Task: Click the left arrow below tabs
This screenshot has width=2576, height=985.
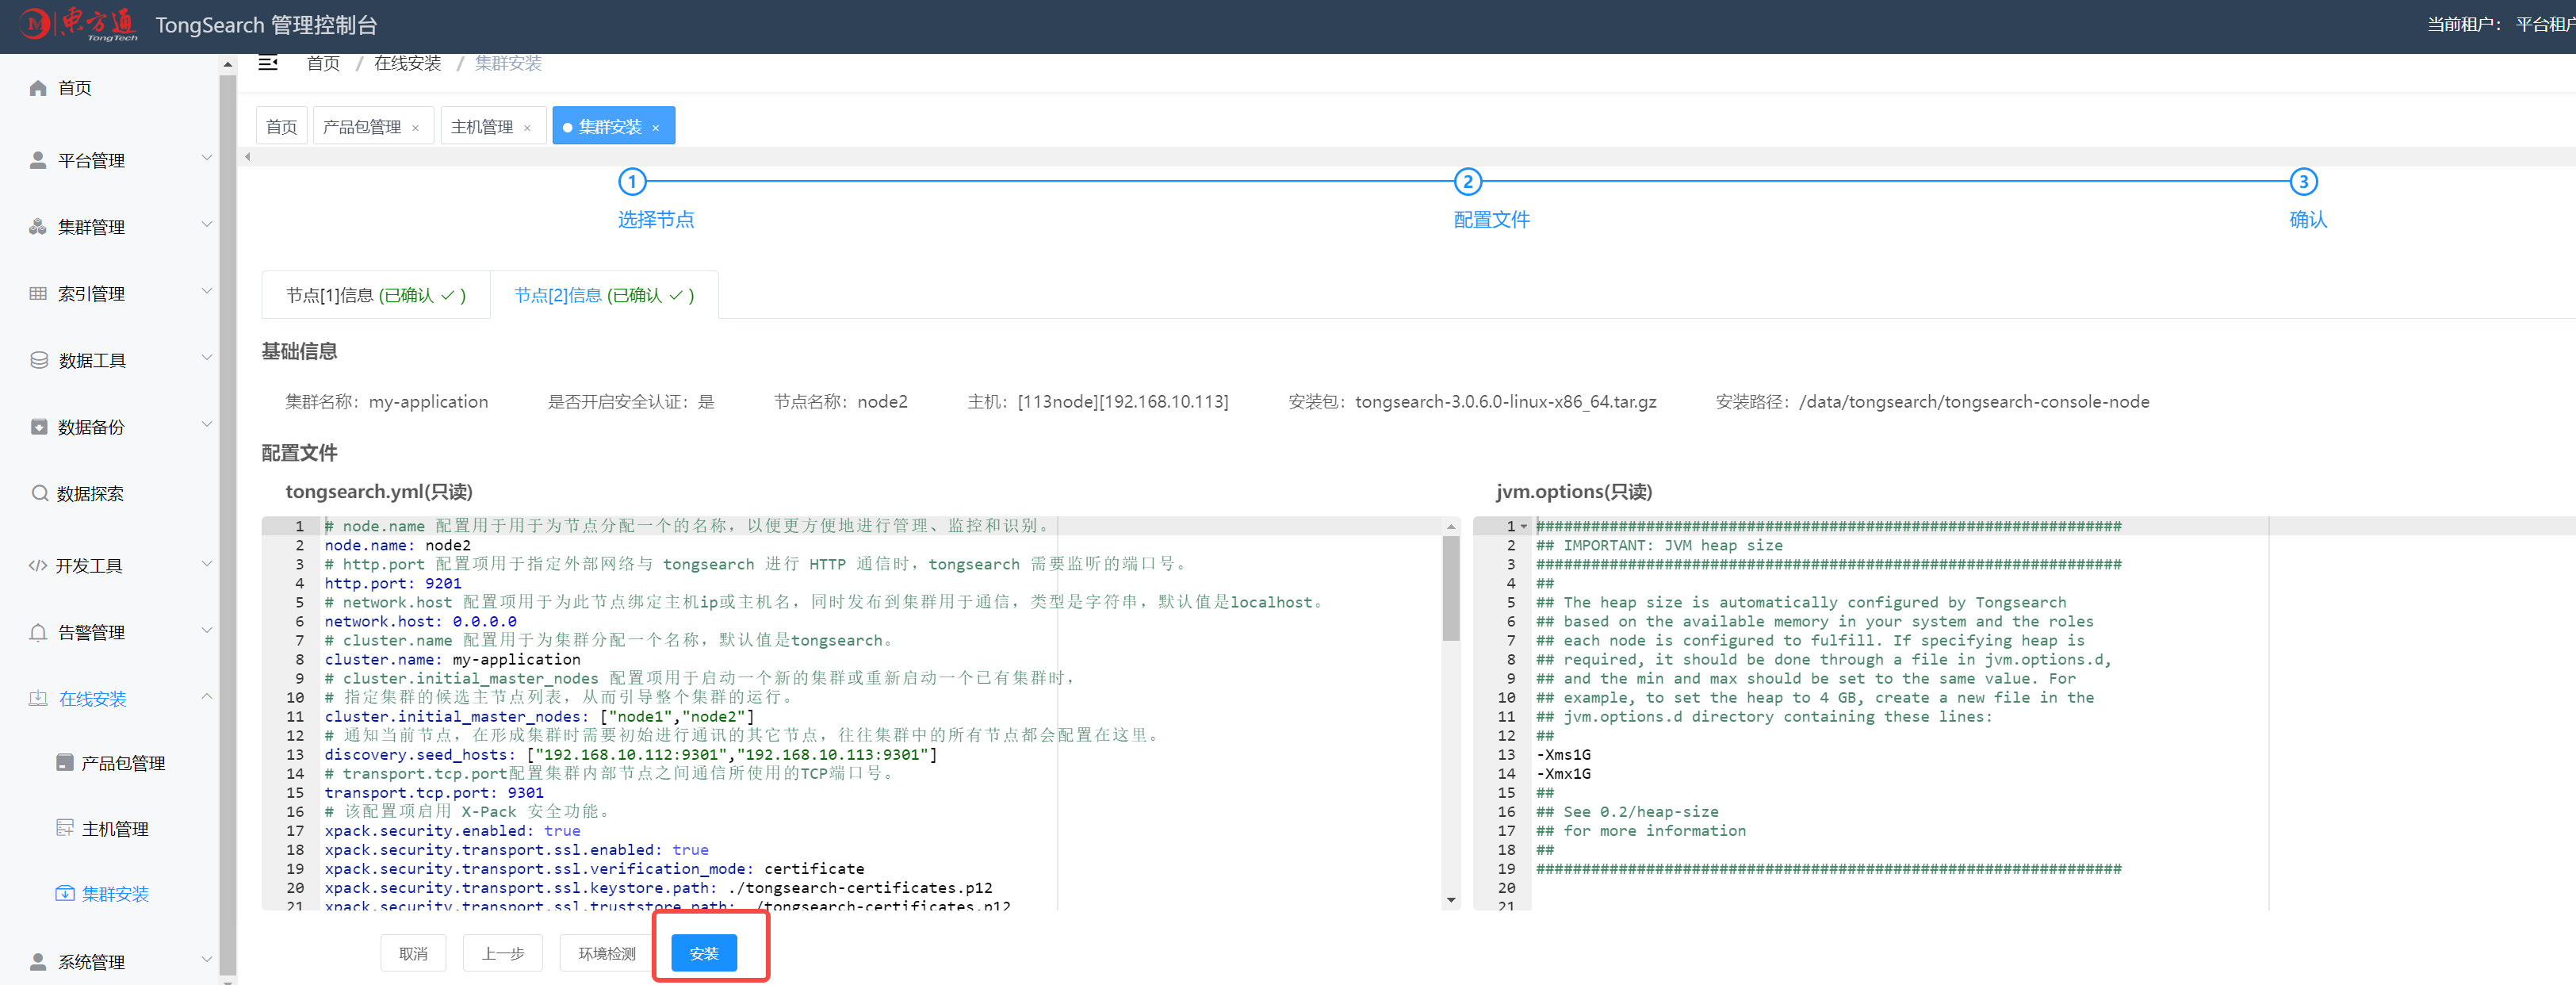Action: (x=247, y=157)
